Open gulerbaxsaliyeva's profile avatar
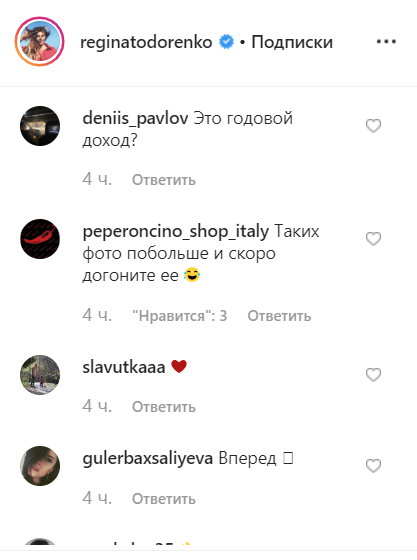The image size is (417, 560). pos(40,466)
